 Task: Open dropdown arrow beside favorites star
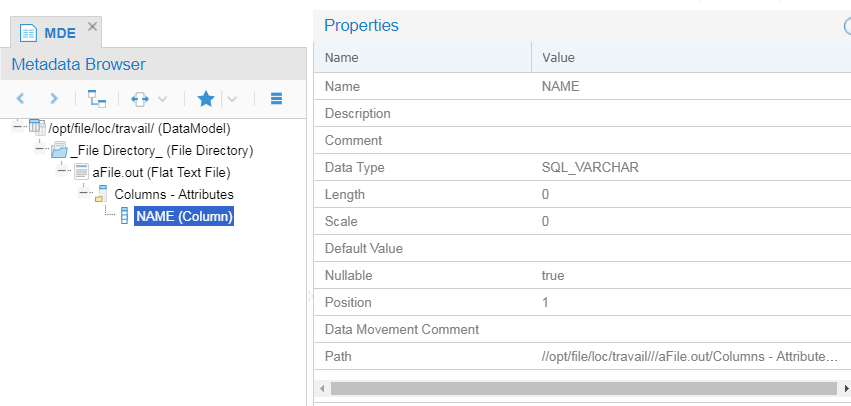[231, 99]
